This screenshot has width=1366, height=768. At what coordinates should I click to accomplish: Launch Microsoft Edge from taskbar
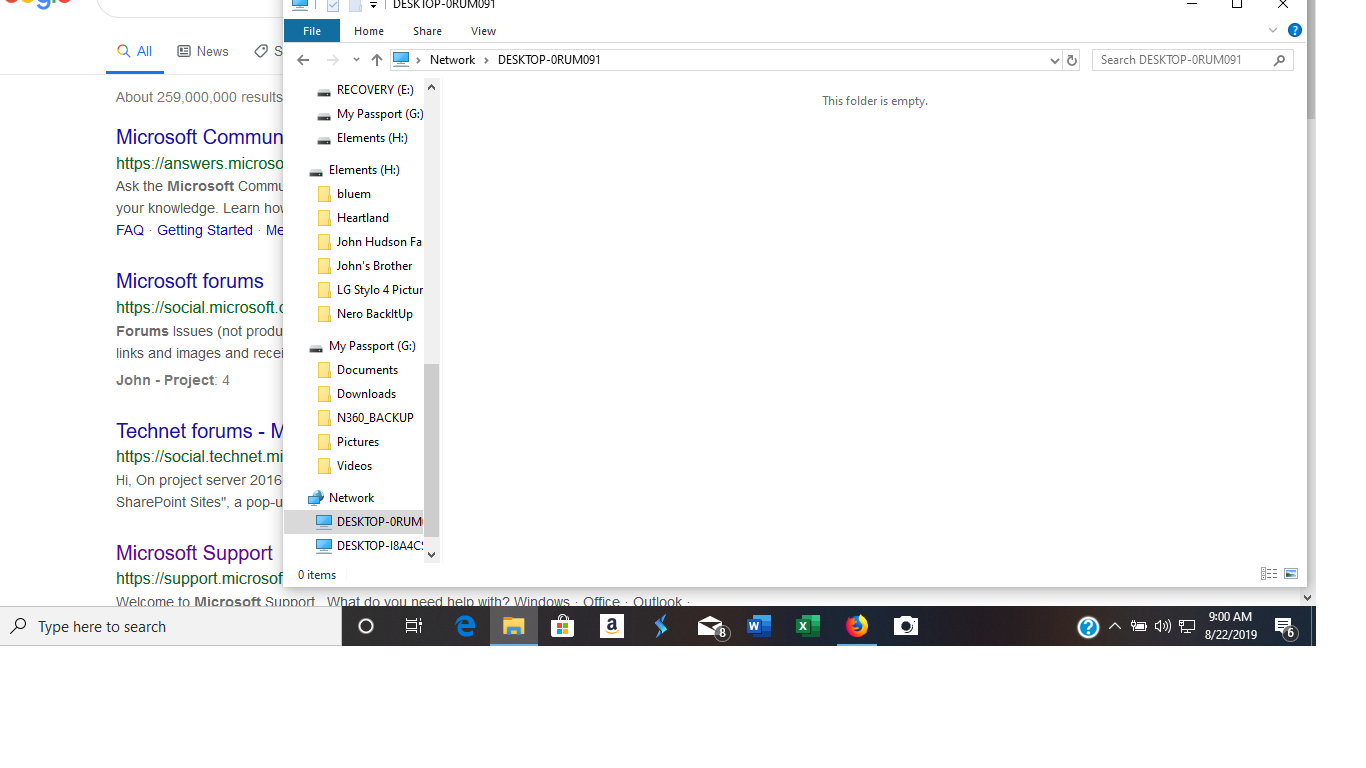[x=465, y=626]
